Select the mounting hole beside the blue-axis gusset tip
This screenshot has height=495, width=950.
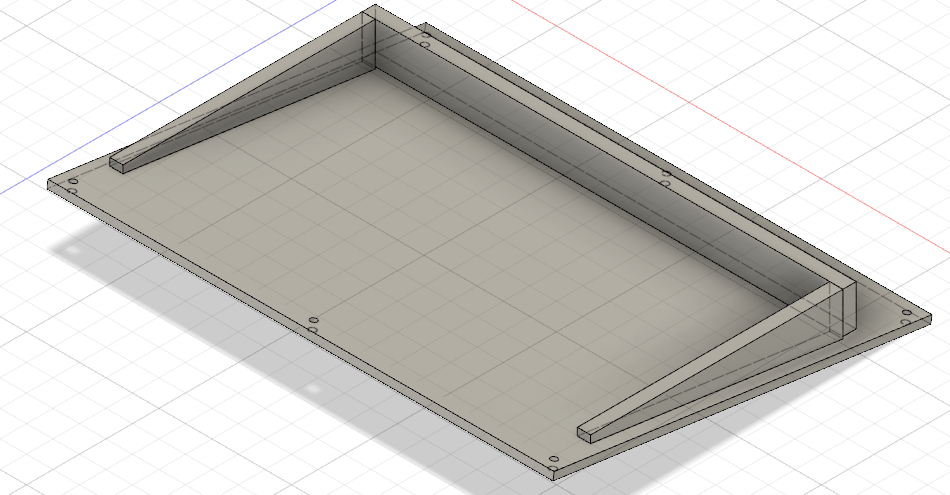73,181
